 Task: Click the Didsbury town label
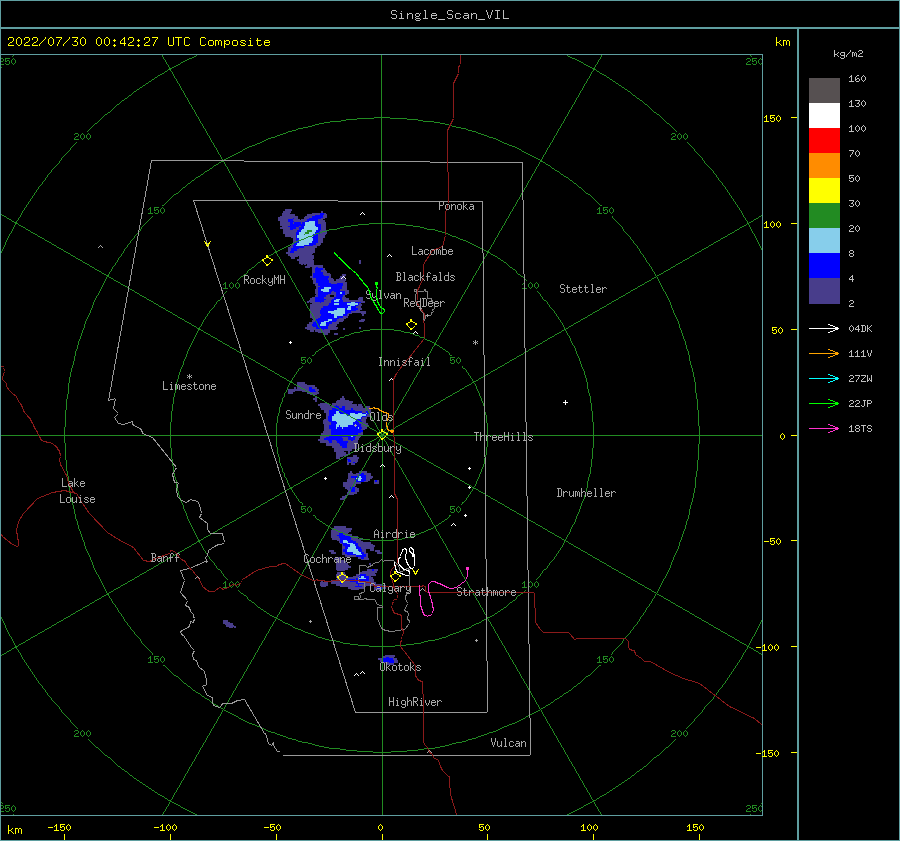377,448
